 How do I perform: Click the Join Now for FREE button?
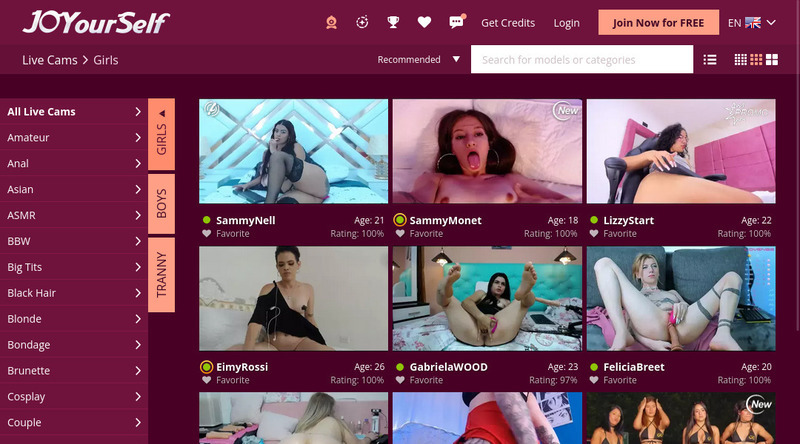(x=658, y=22)
